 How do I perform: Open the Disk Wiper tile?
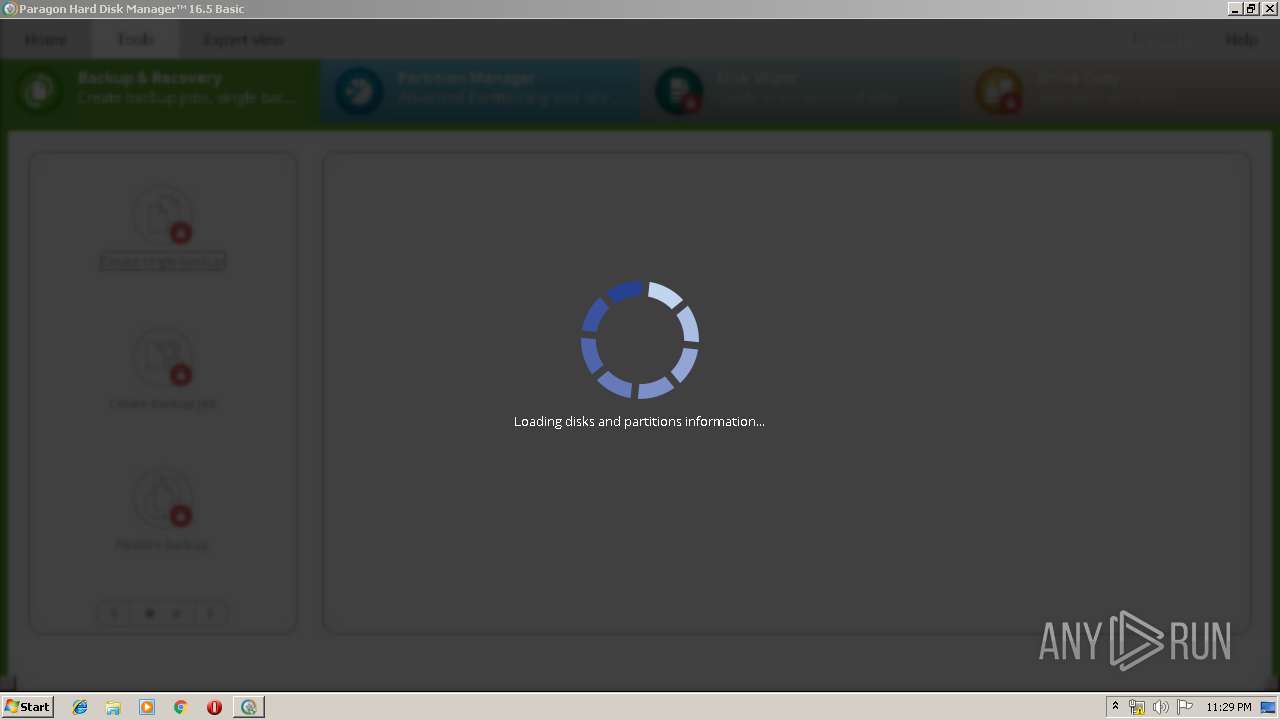point(800,90)
